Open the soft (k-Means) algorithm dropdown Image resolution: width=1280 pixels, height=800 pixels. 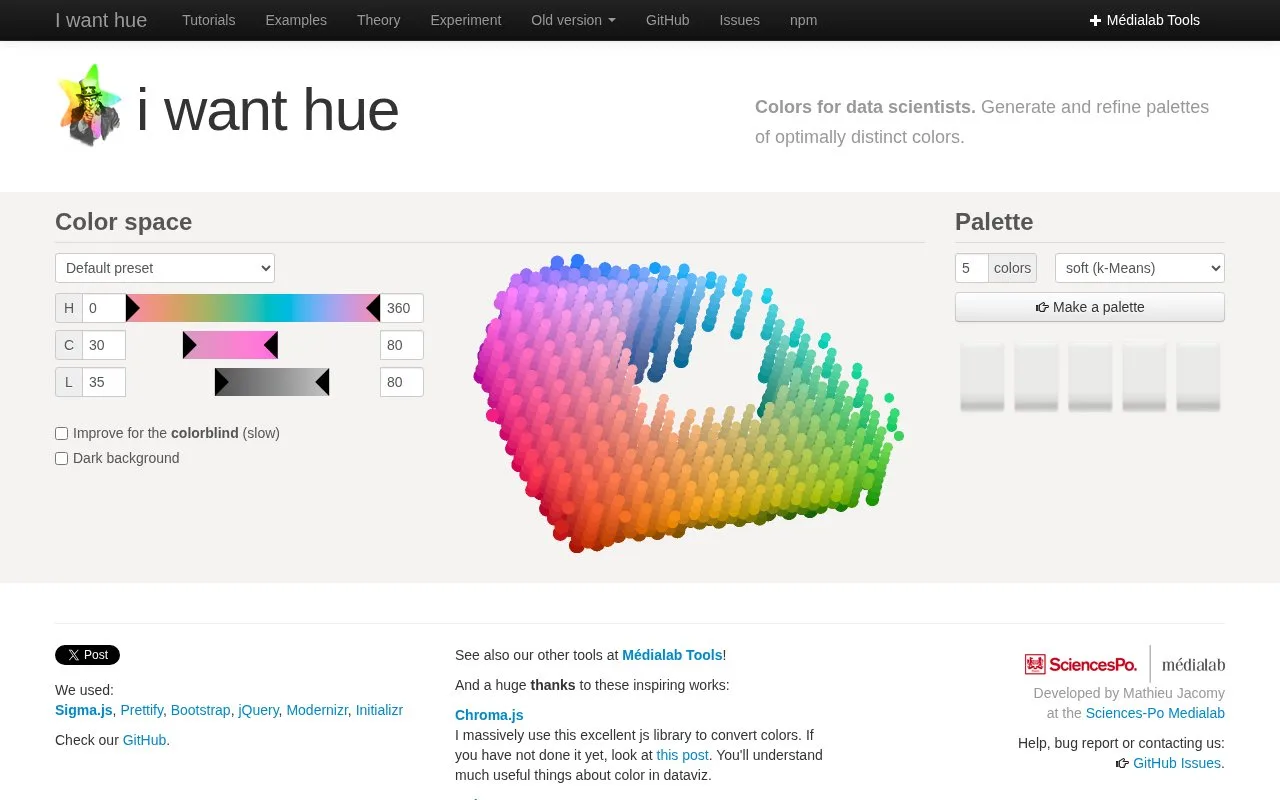pyautogui.click(x=1140, y=268)
